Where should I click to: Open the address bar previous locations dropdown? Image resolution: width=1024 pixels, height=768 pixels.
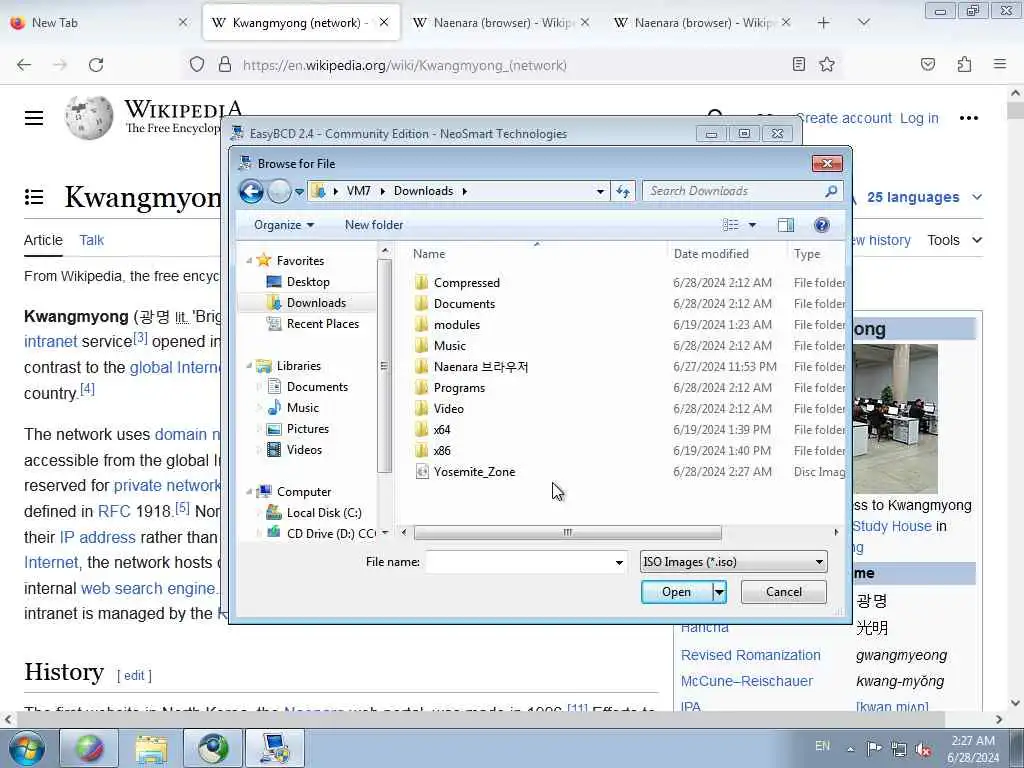coord(600,191)
